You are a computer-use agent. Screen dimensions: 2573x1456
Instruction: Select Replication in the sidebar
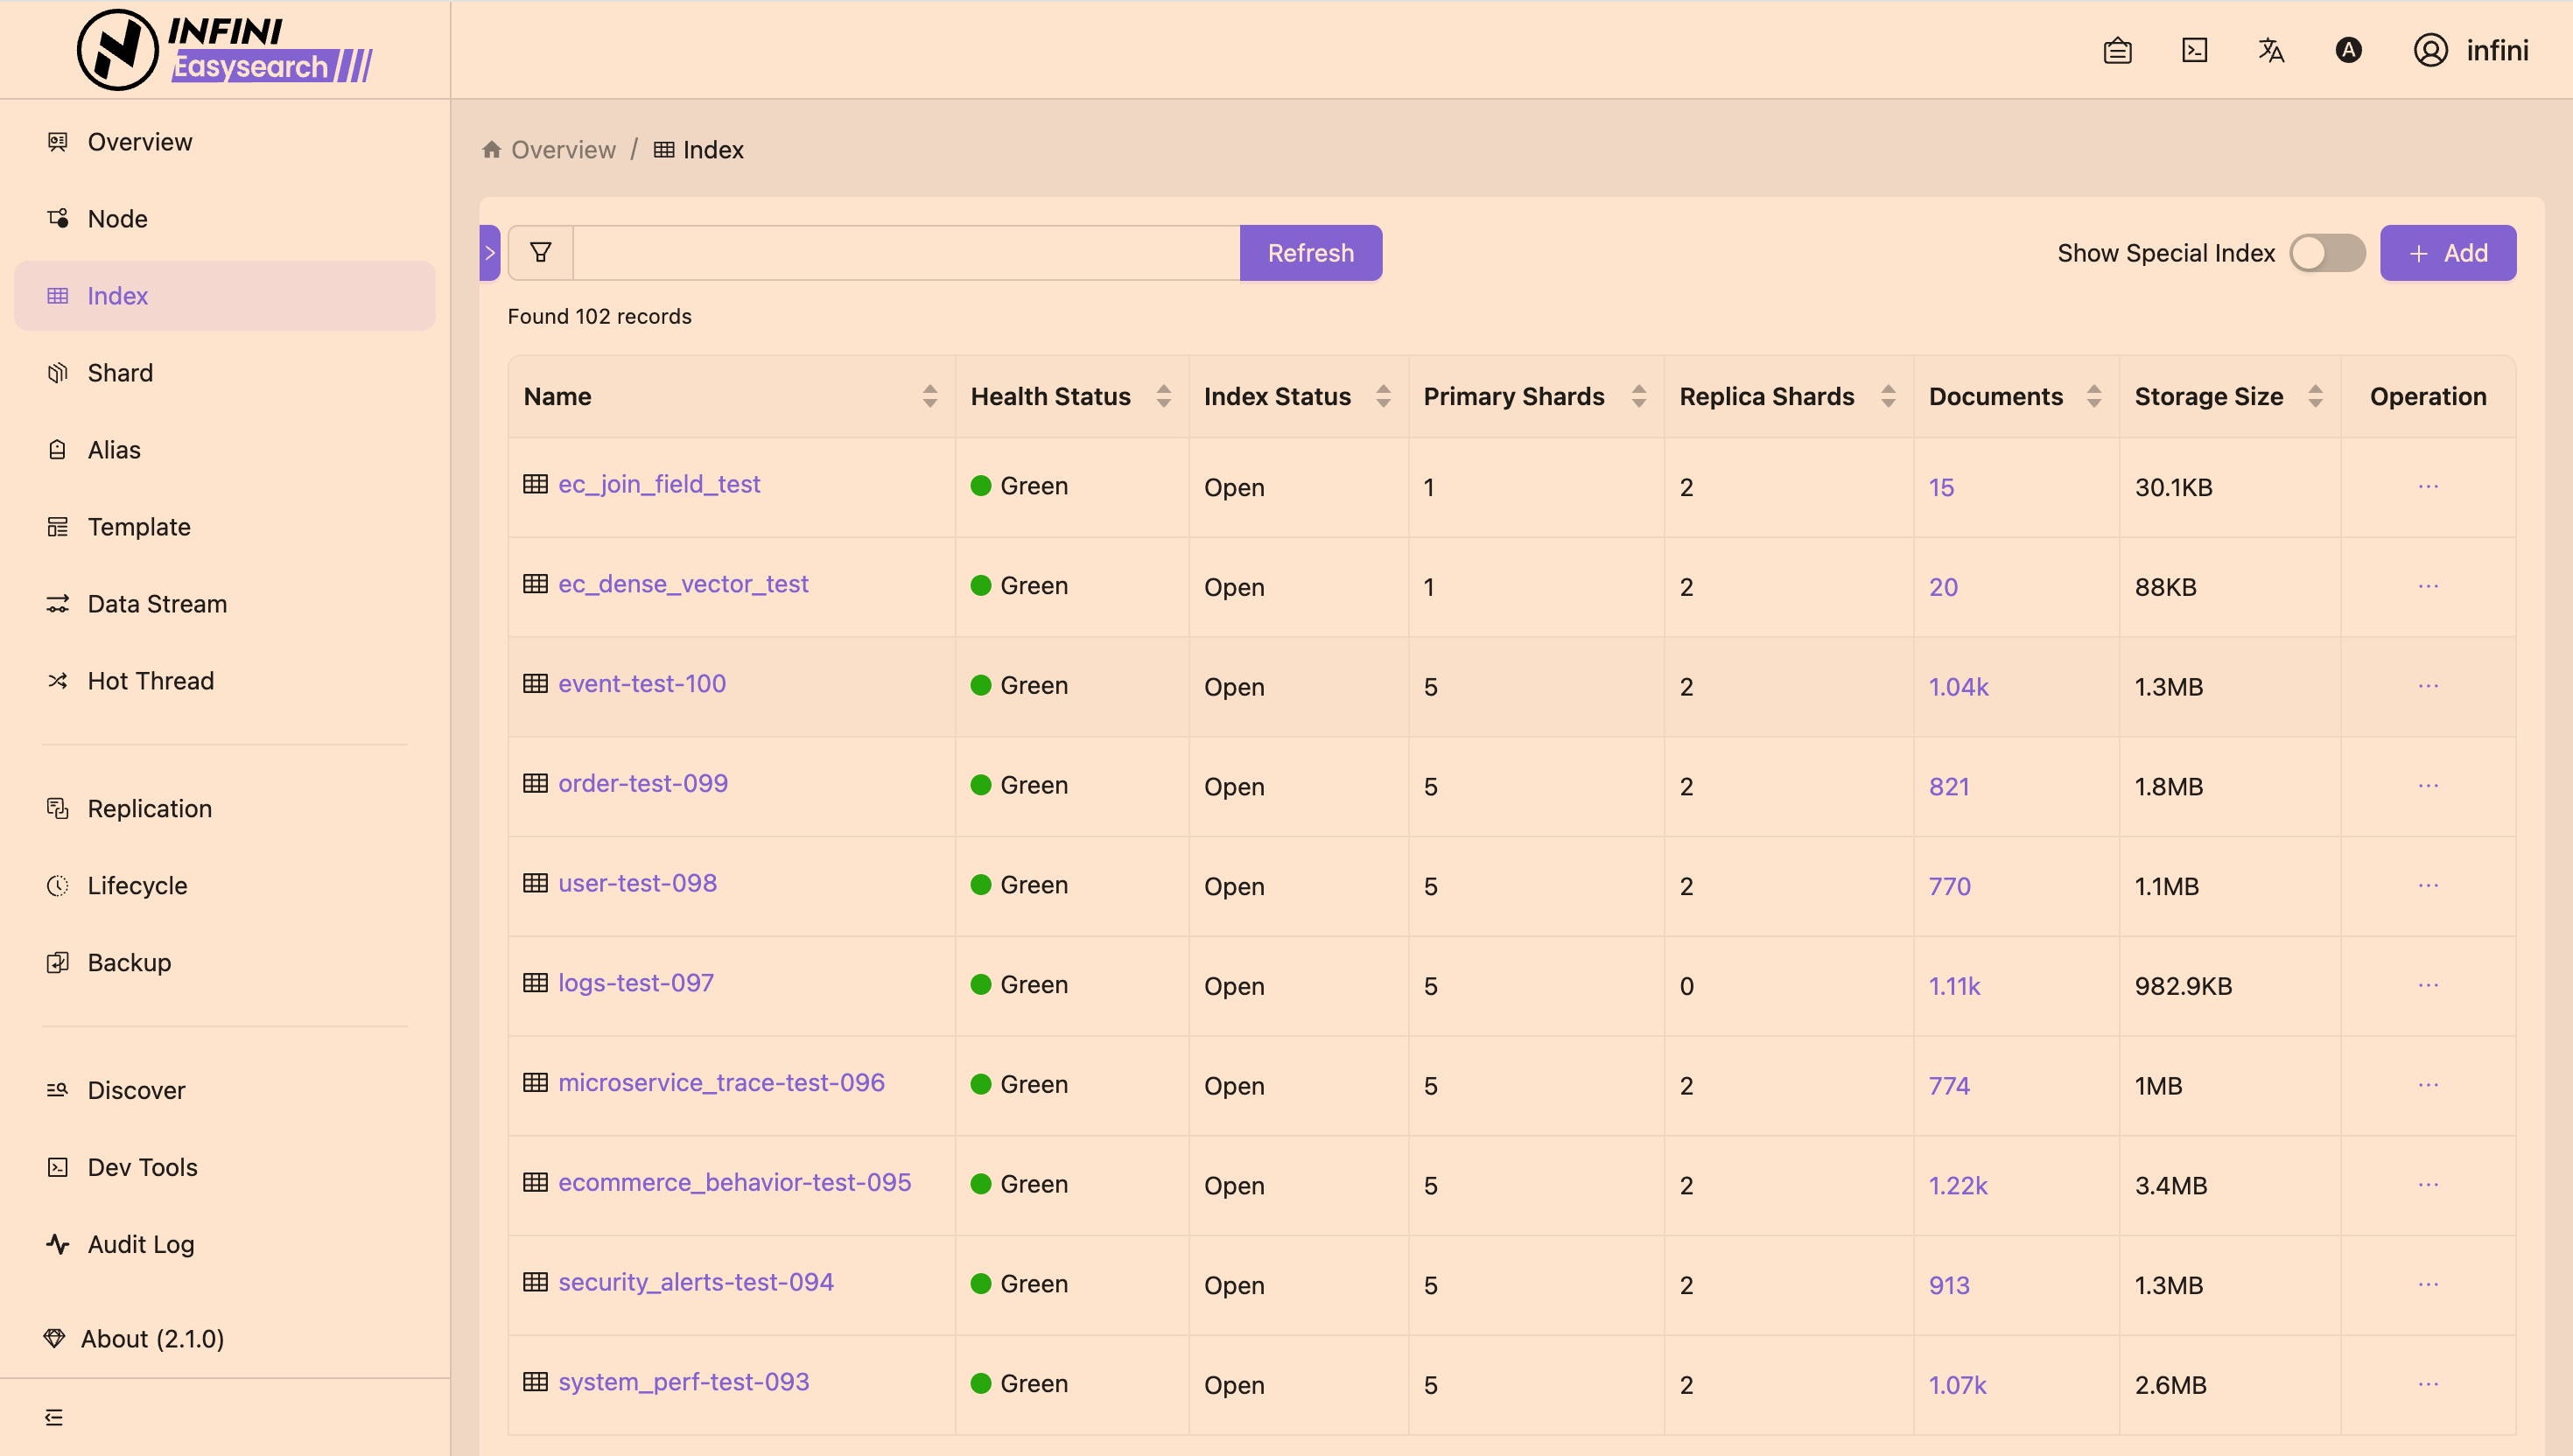coord(149,808)
